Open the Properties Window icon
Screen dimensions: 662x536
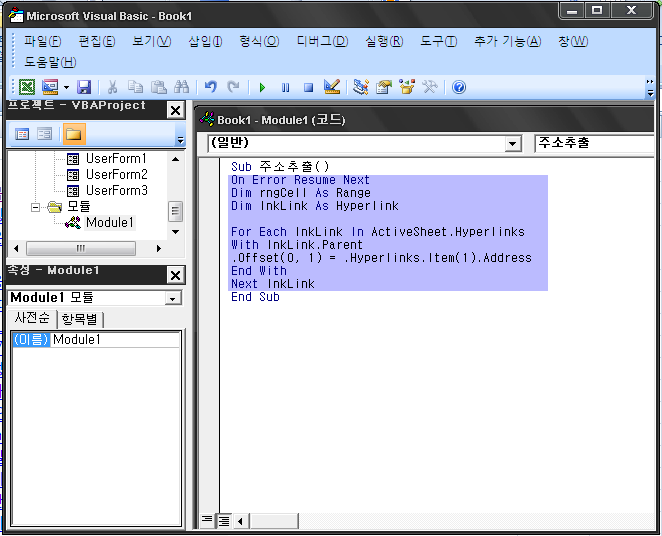(x=384, y=87)
